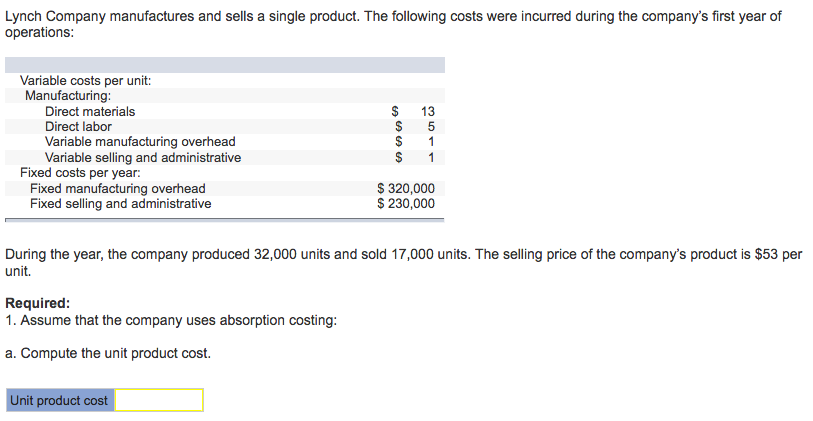The image size is (813, 421).
Task: Select the "Unit product cost" label cell
Action: [59, 401]
